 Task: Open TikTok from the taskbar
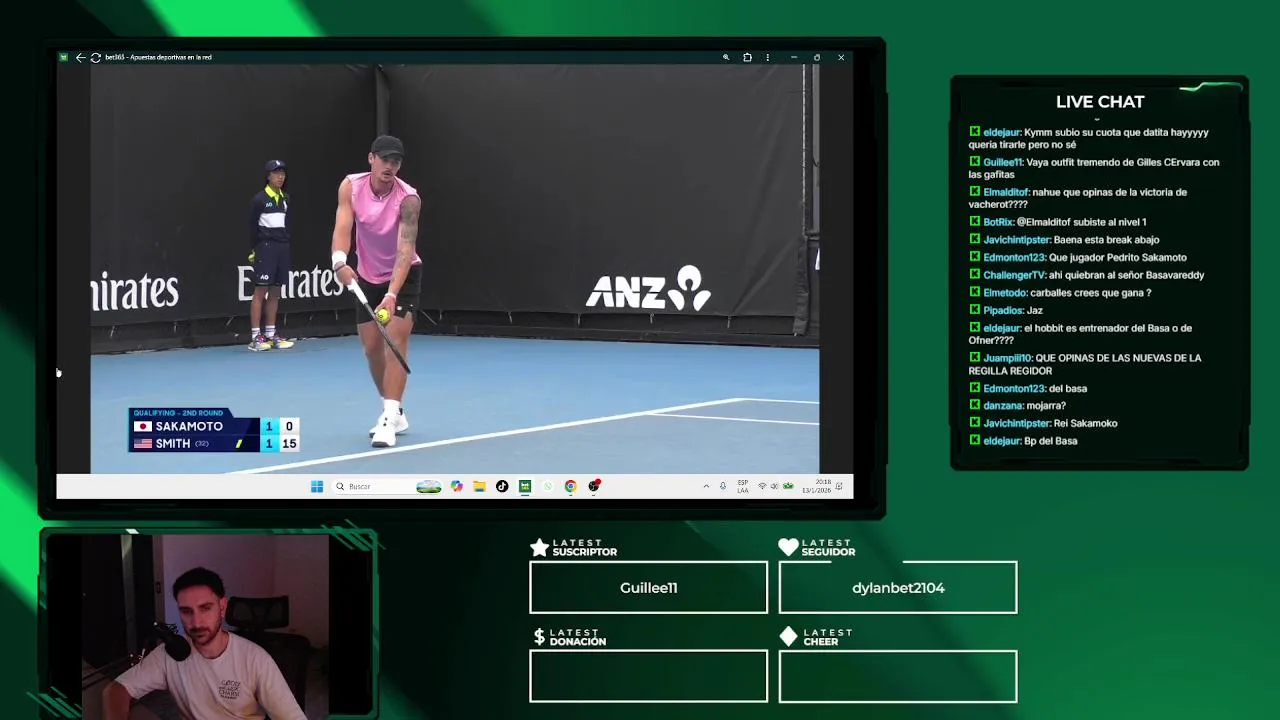(502, 486)
